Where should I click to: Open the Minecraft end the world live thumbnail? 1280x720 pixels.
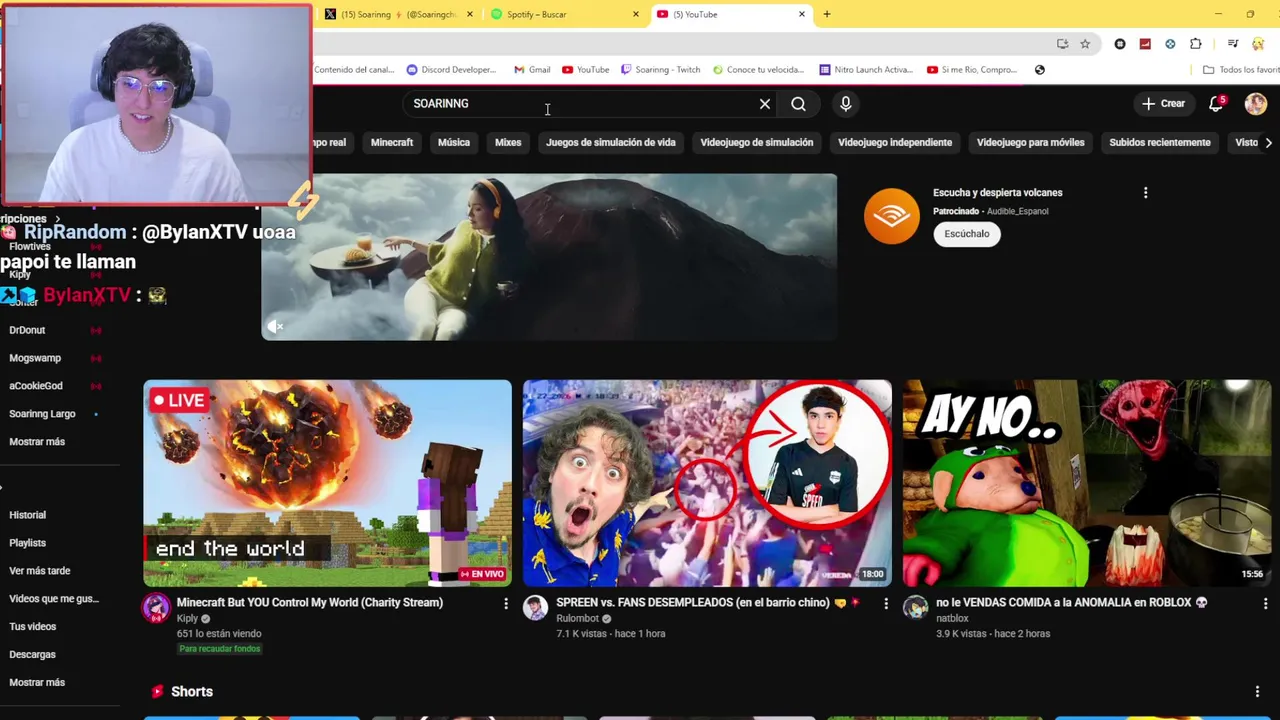pos(327,483)
